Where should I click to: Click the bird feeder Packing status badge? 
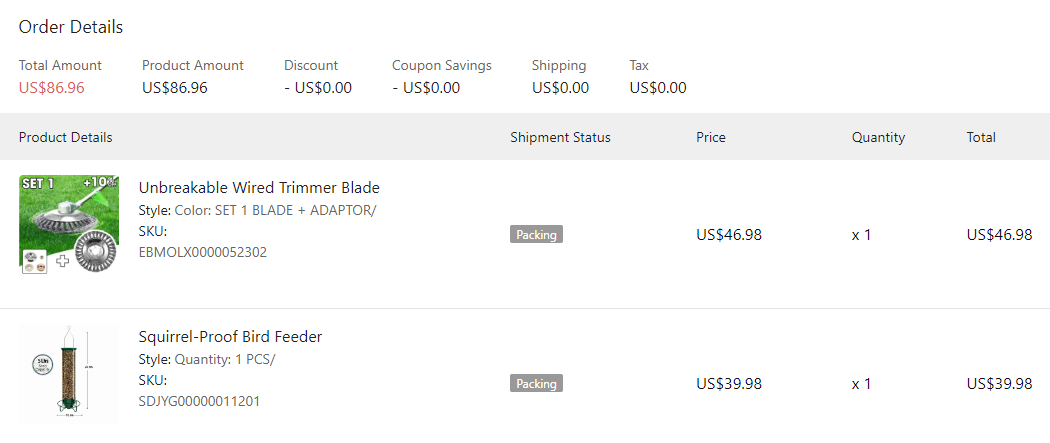(x=536, y=383)
